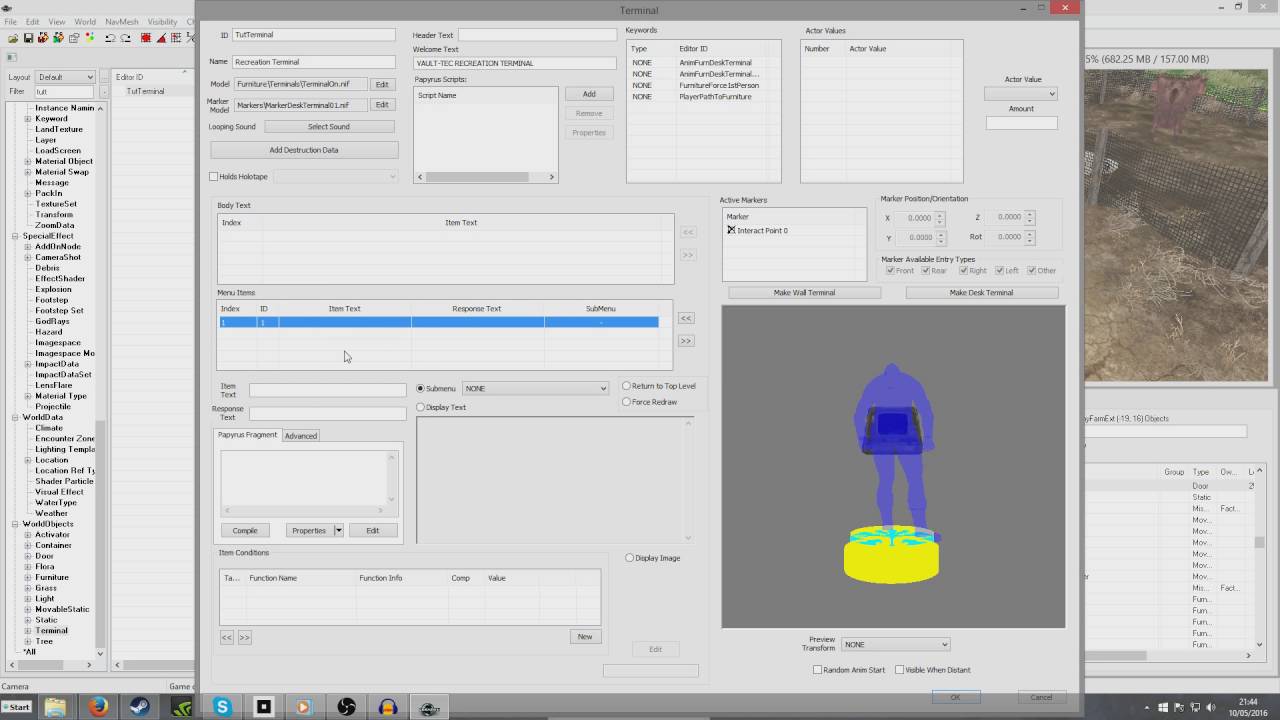Select the Display Text radio button
Image resolution: width=1280 pixels, height=720 pixels.
click(421, 407)
